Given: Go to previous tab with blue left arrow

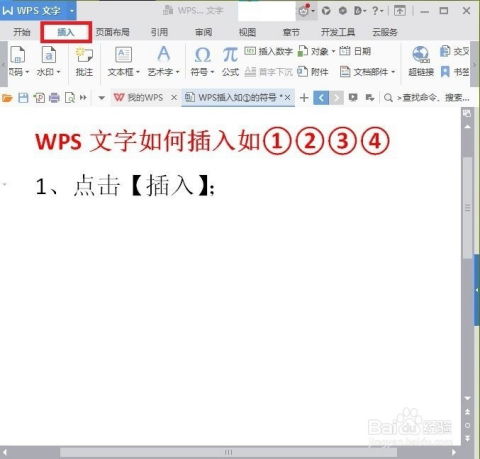Looking at the screenshot, I should pos(321,98).
